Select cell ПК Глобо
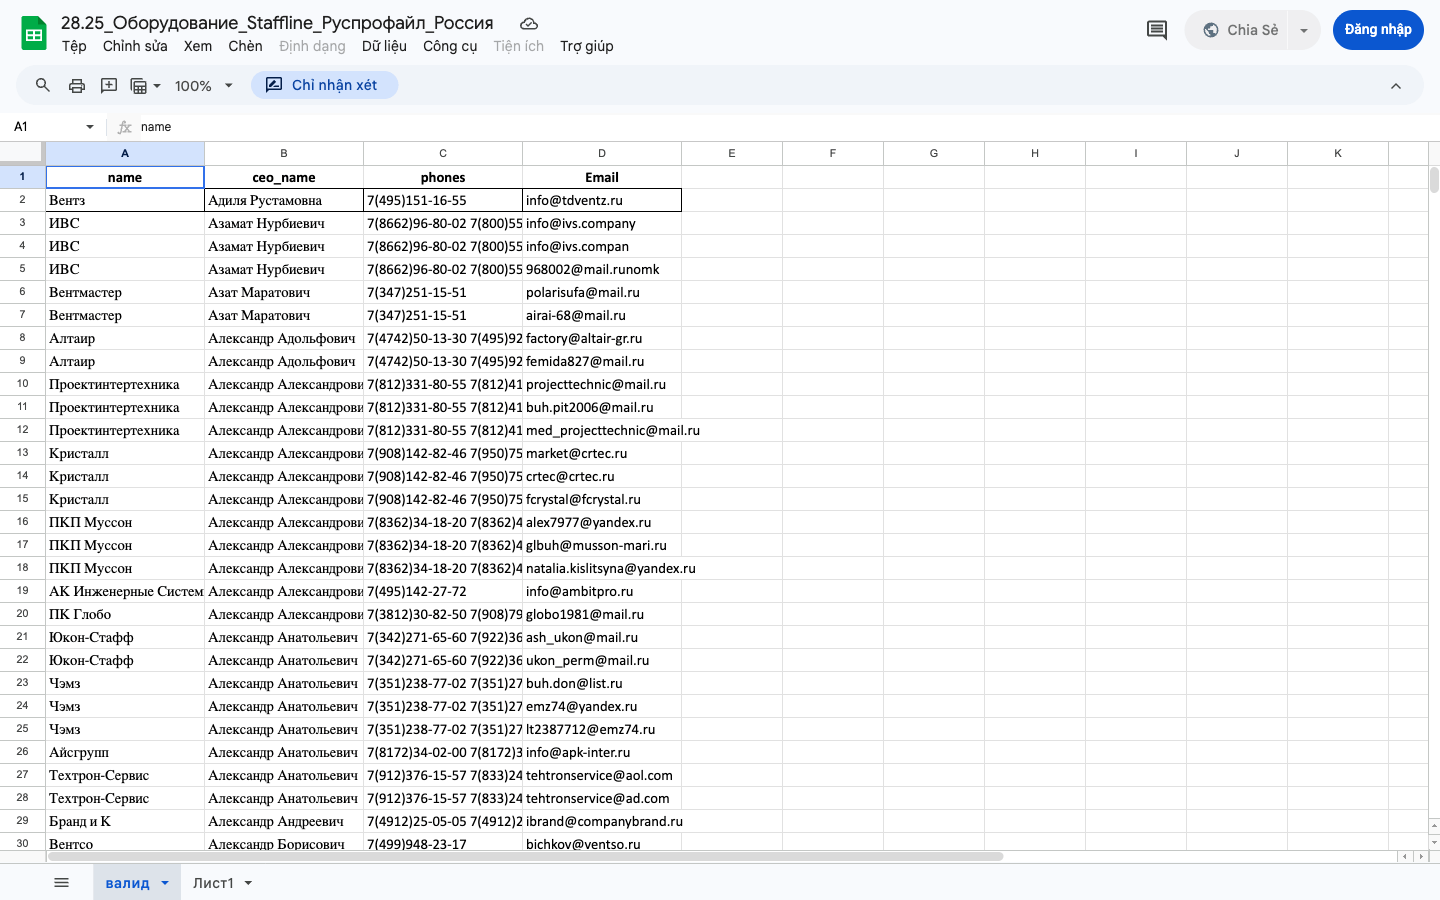 pyautogui.click(x=125, y=614)
